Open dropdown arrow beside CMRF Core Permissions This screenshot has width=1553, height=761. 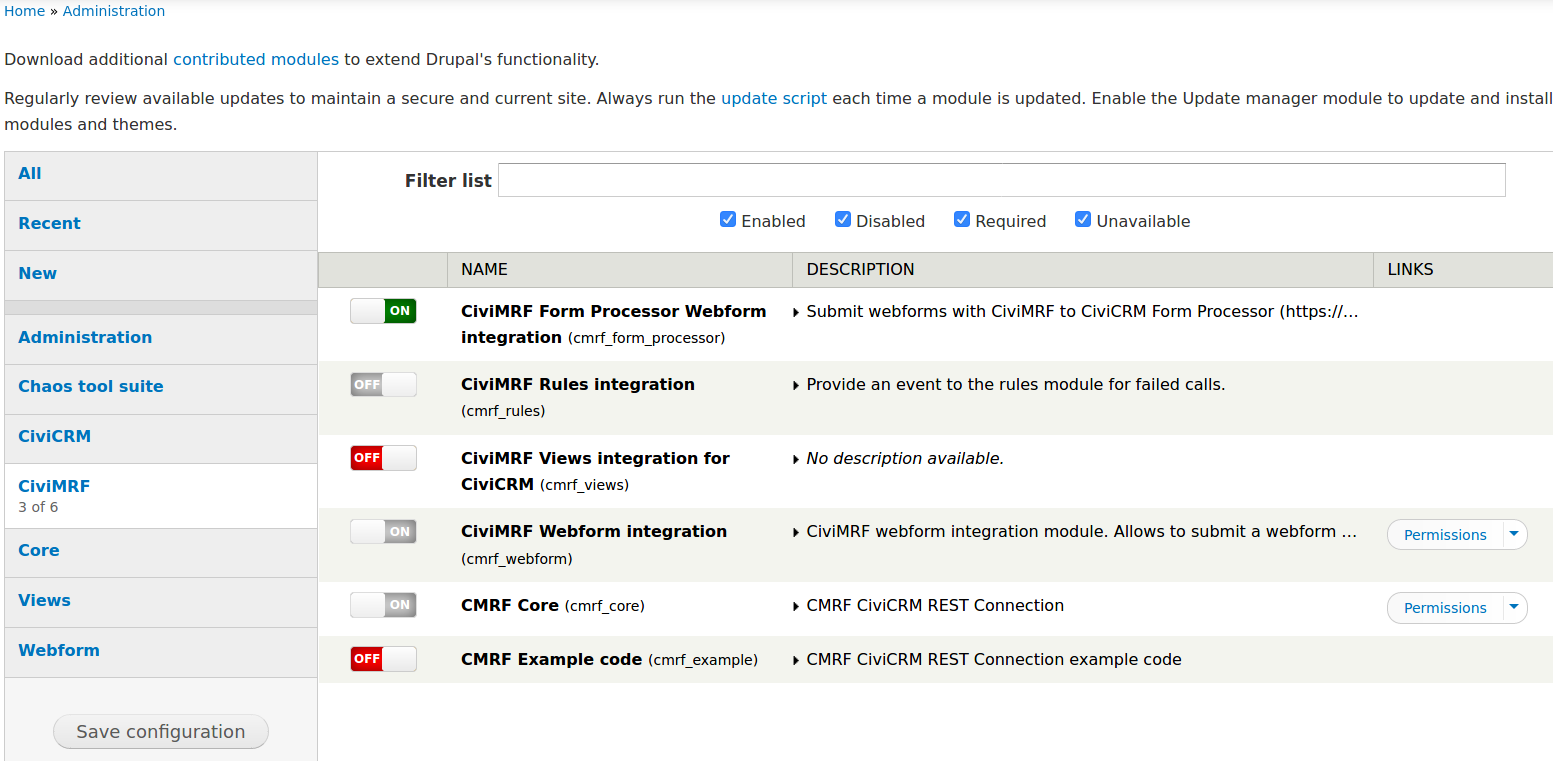coord(1514,607)
